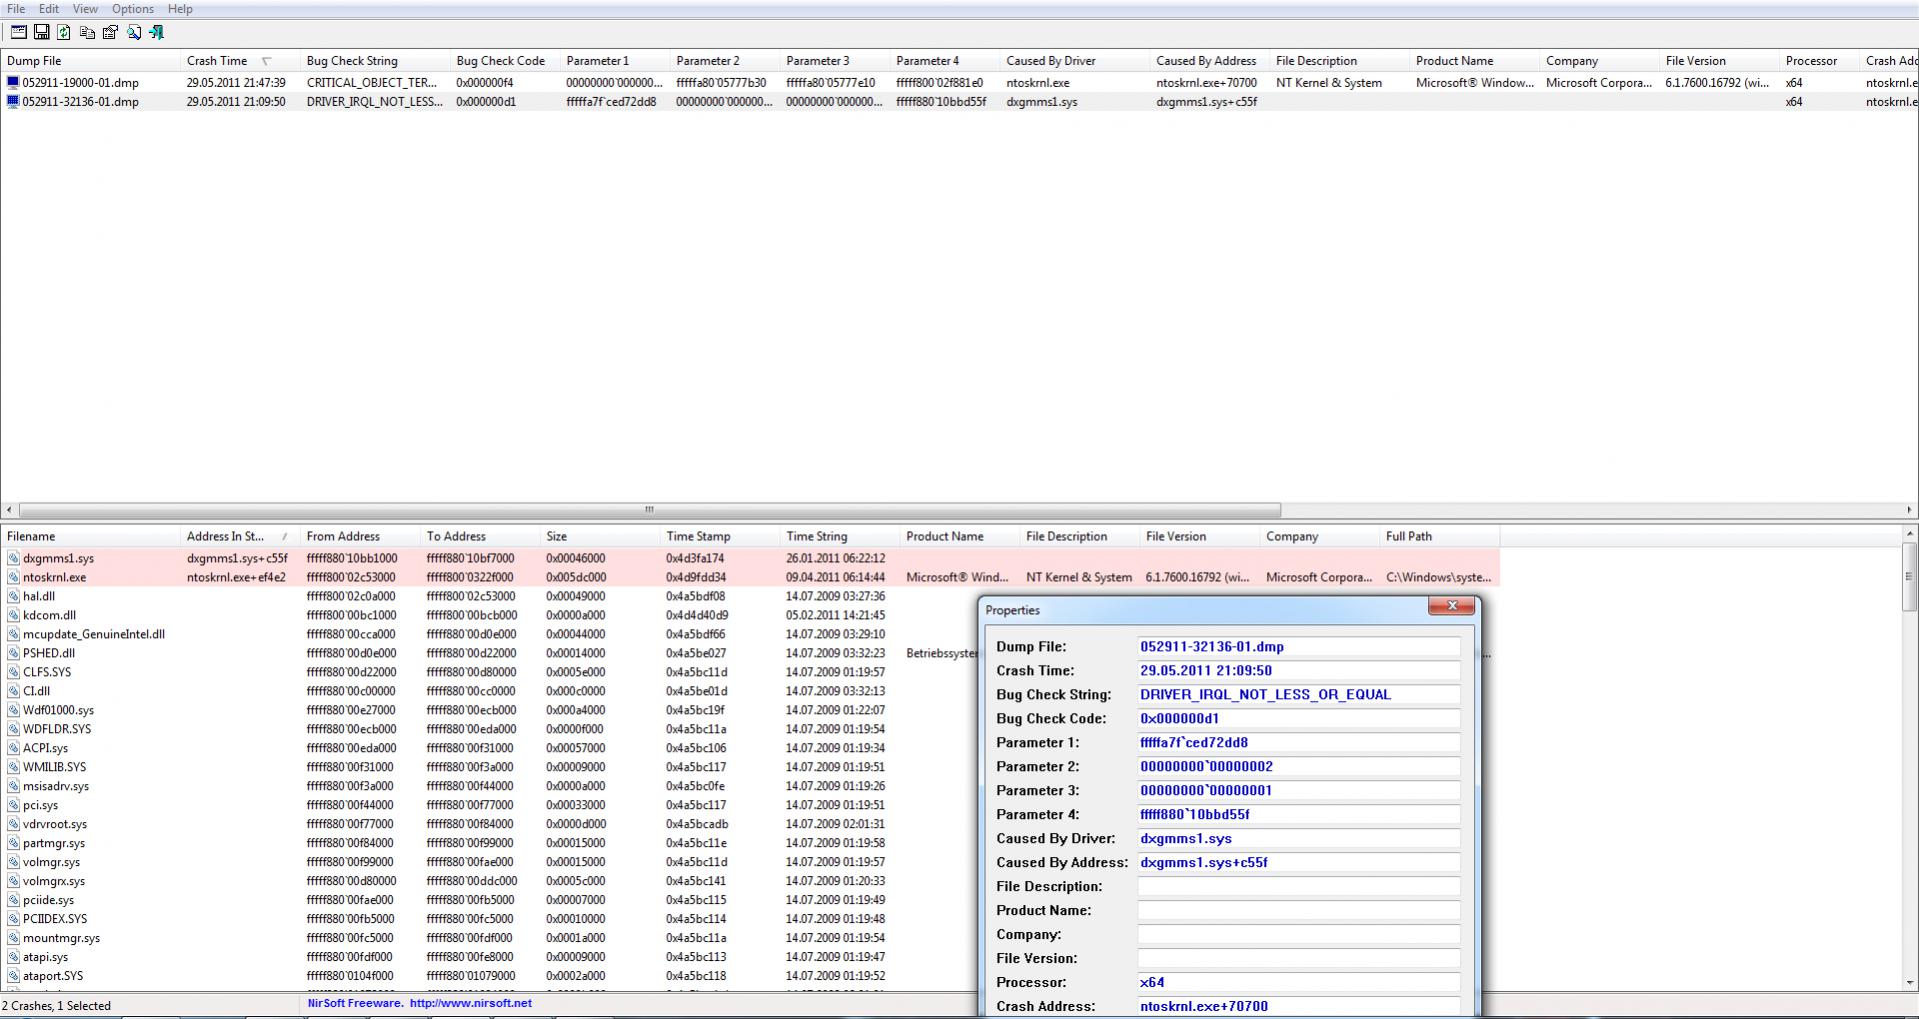Image resolution: width=1919 pixels, height=1019 pixels.
Task: Sort by the Caused By Driver column header
Action: click(1075, 61)
